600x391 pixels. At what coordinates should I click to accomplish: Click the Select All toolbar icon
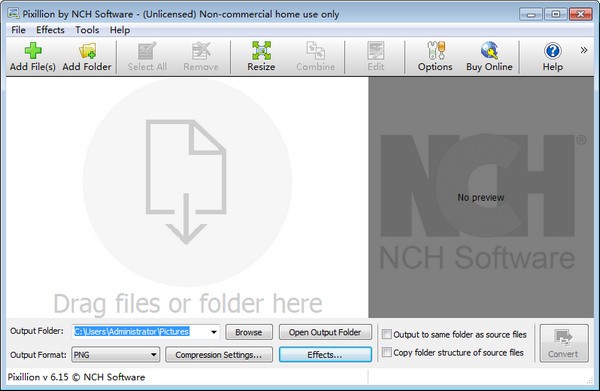click(x=147, y=57)
